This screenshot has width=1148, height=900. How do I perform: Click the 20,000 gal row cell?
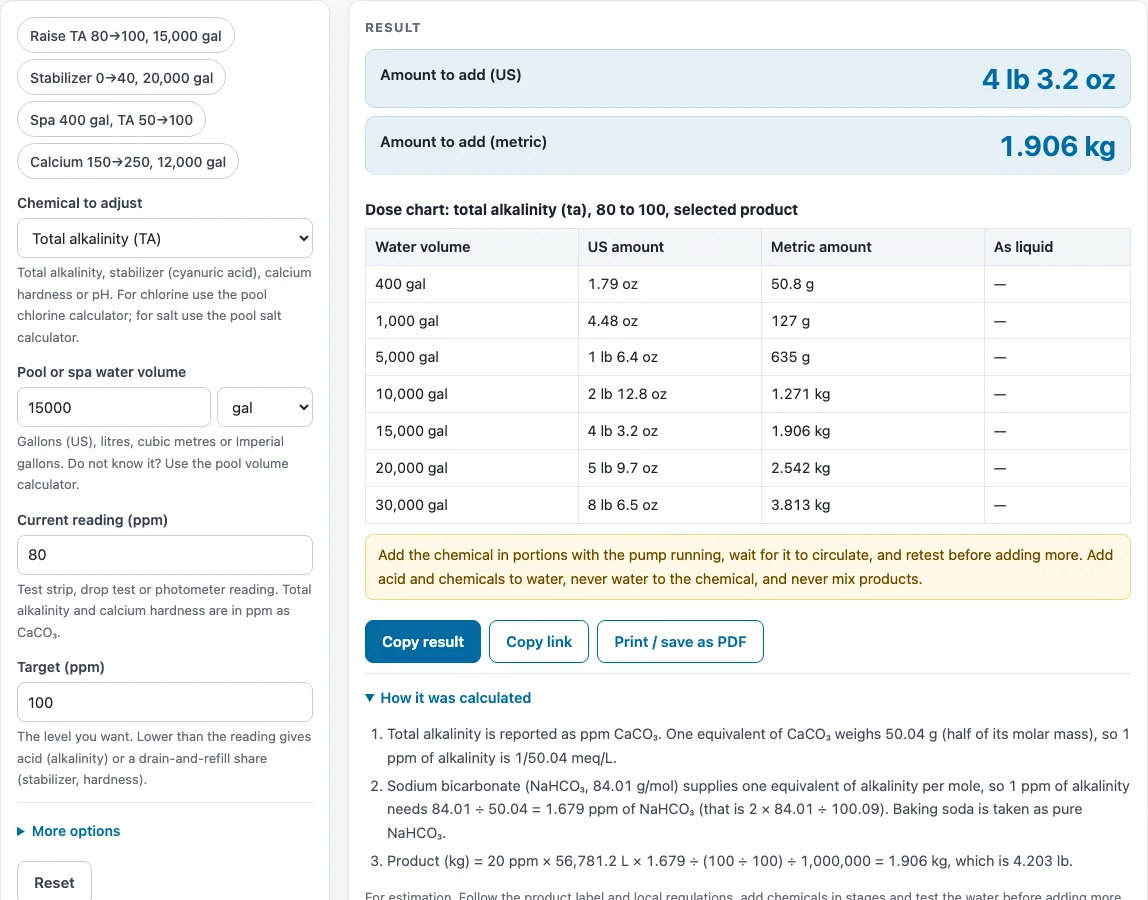472,468
